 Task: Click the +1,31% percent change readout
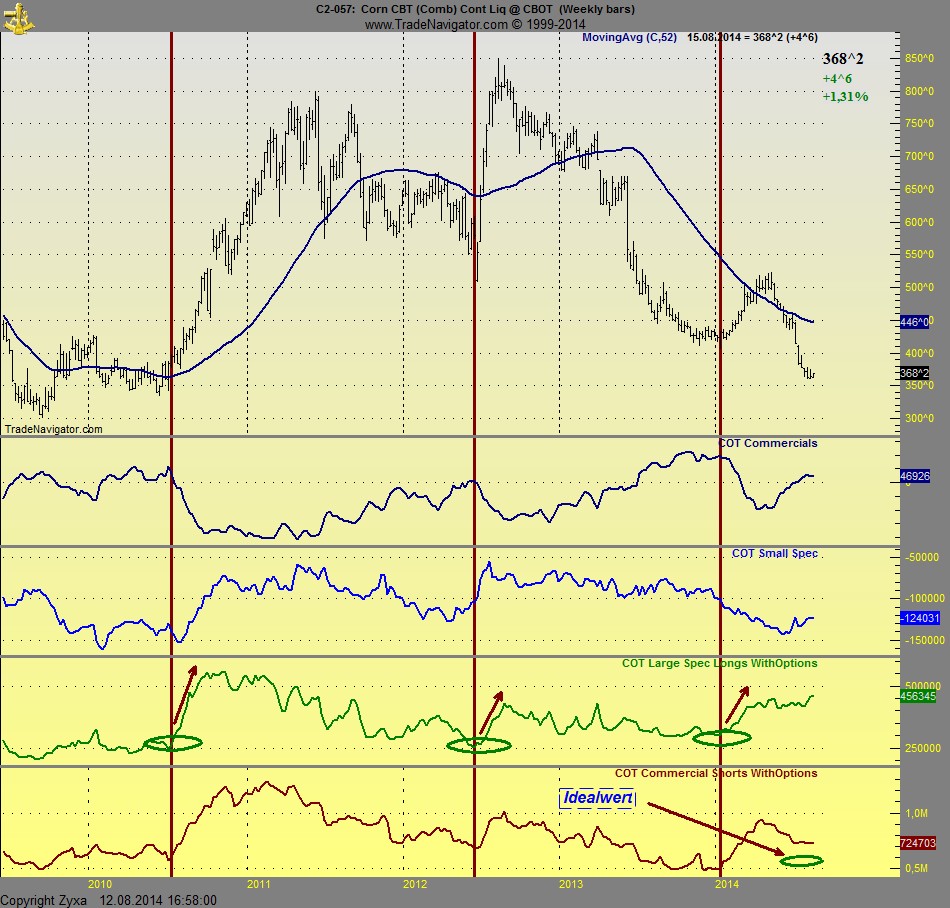[845, 97]
